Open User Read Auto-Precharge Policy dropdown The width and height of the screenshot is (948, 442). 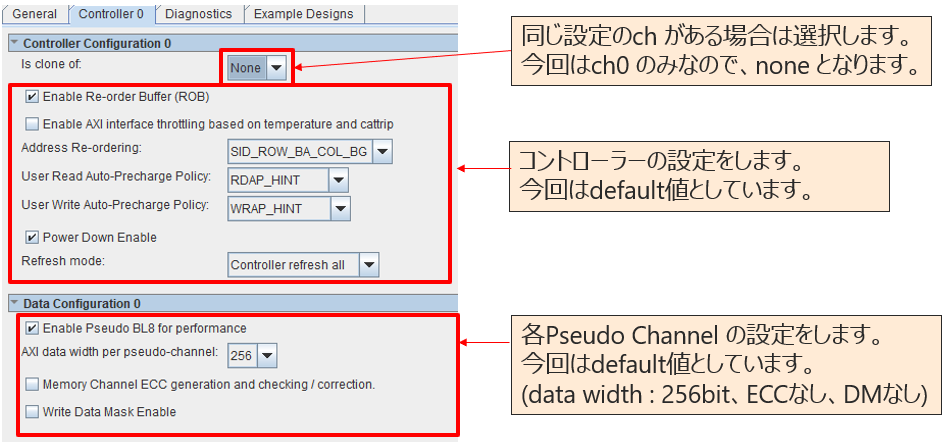[339, 180]
